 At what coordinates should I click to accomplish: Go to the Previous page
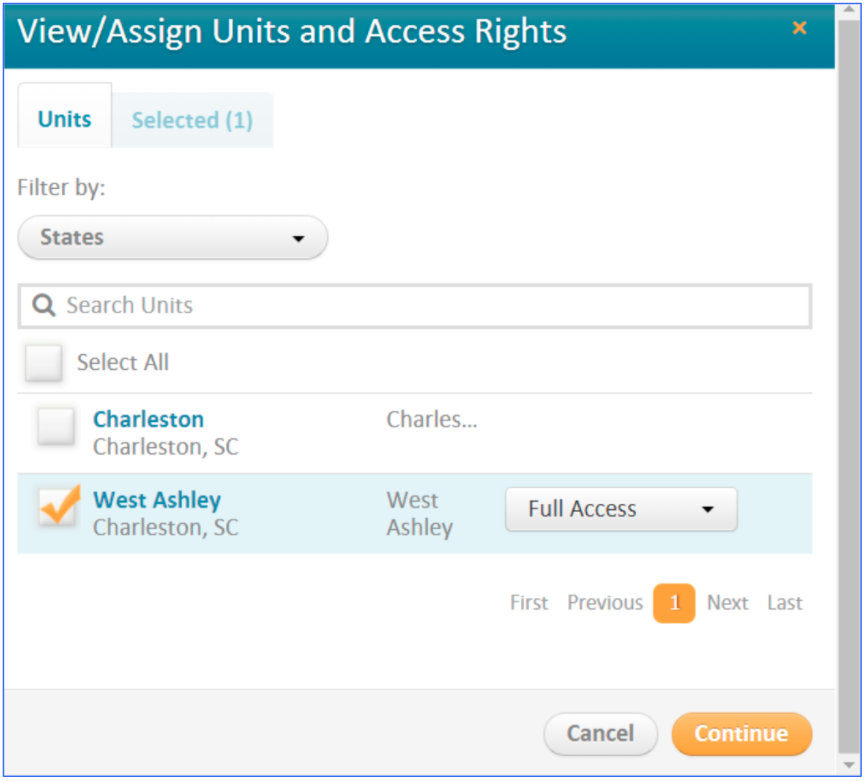click(x=604, y=603)
